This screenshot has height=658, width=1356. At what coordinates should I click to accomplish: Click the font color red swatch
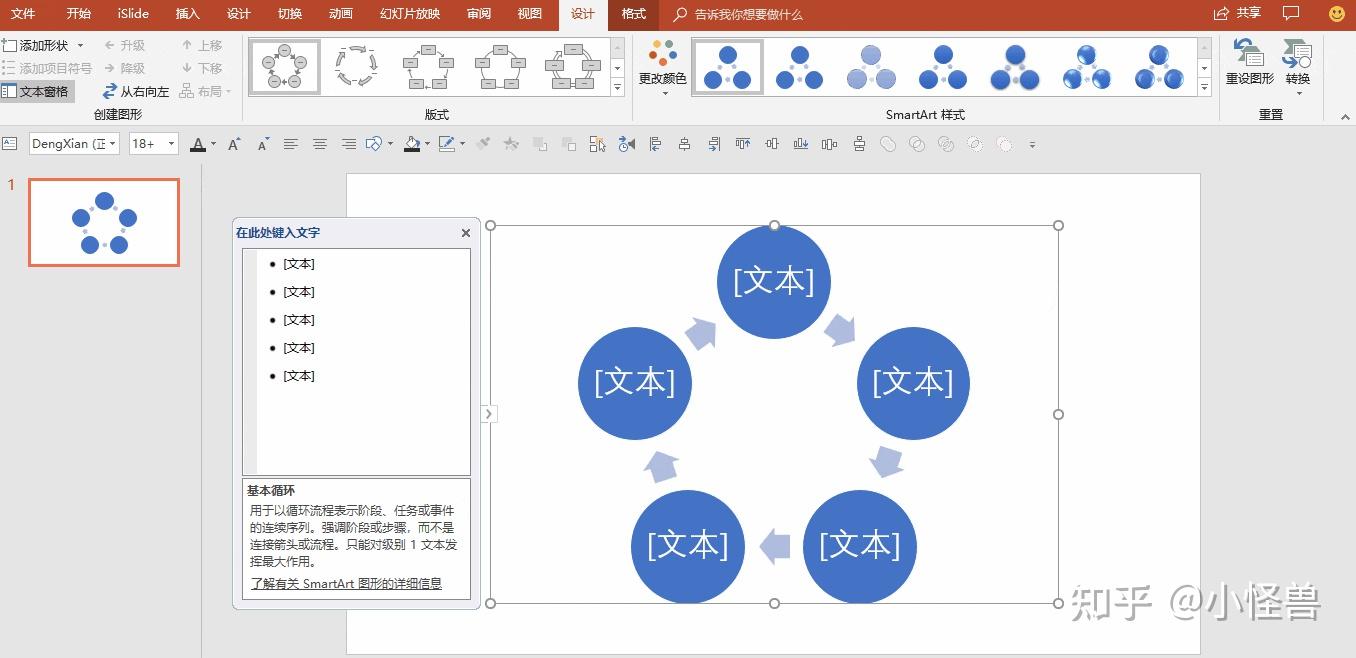coord(198,148)
